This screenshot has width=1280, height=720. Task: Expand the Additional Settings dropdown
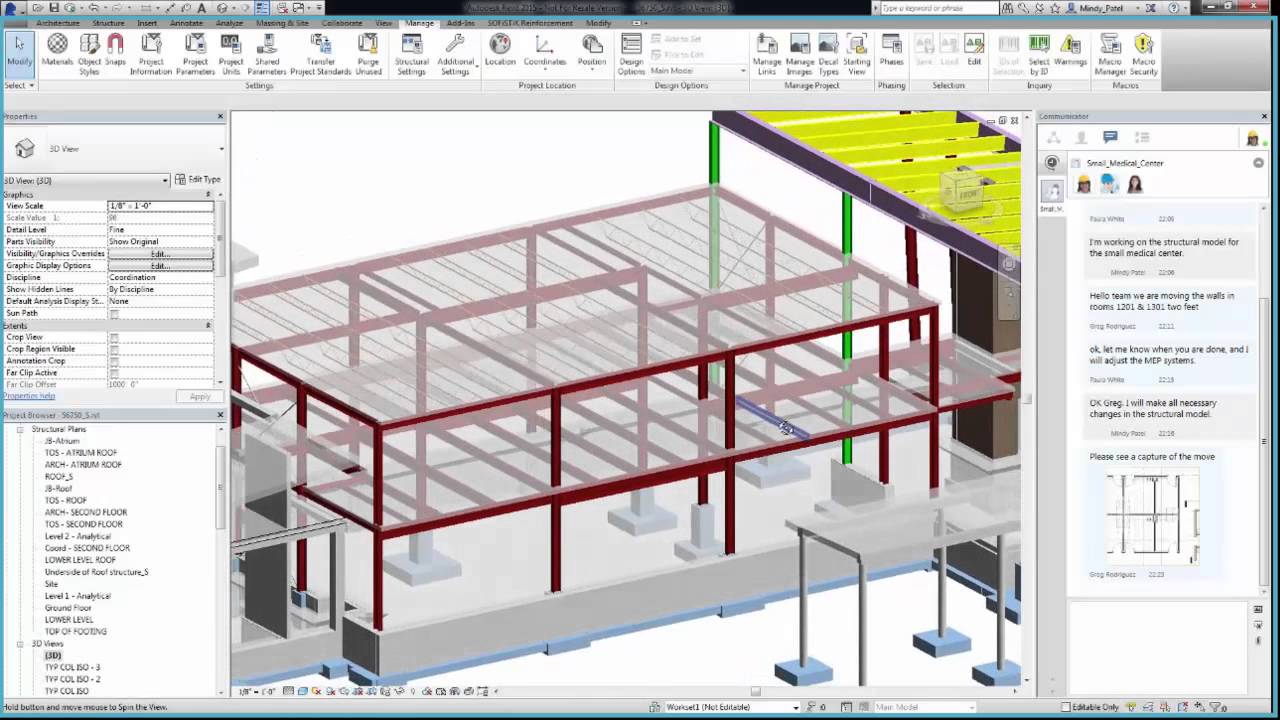click(455, 53)
